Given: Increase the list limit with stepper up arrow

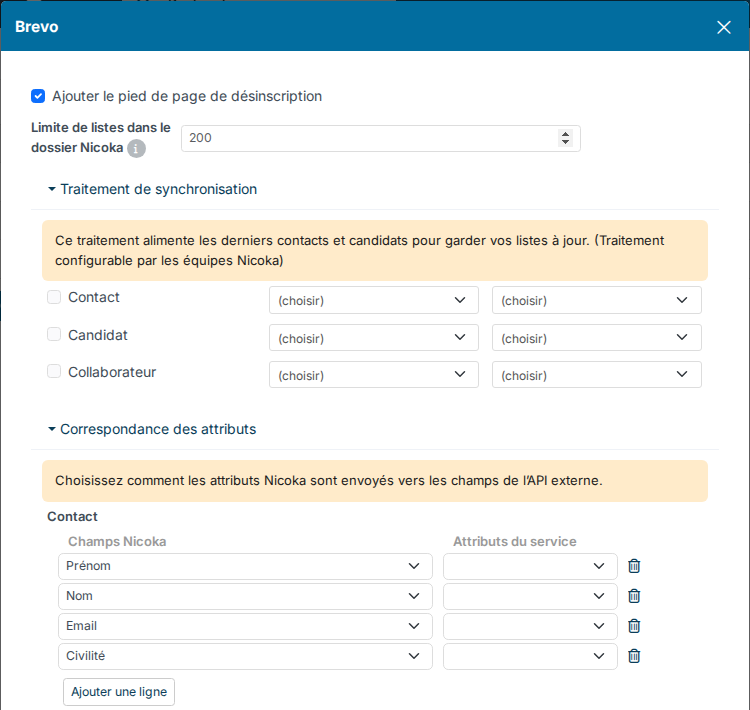Looking at the screenshot, I should tap(565, 134).
